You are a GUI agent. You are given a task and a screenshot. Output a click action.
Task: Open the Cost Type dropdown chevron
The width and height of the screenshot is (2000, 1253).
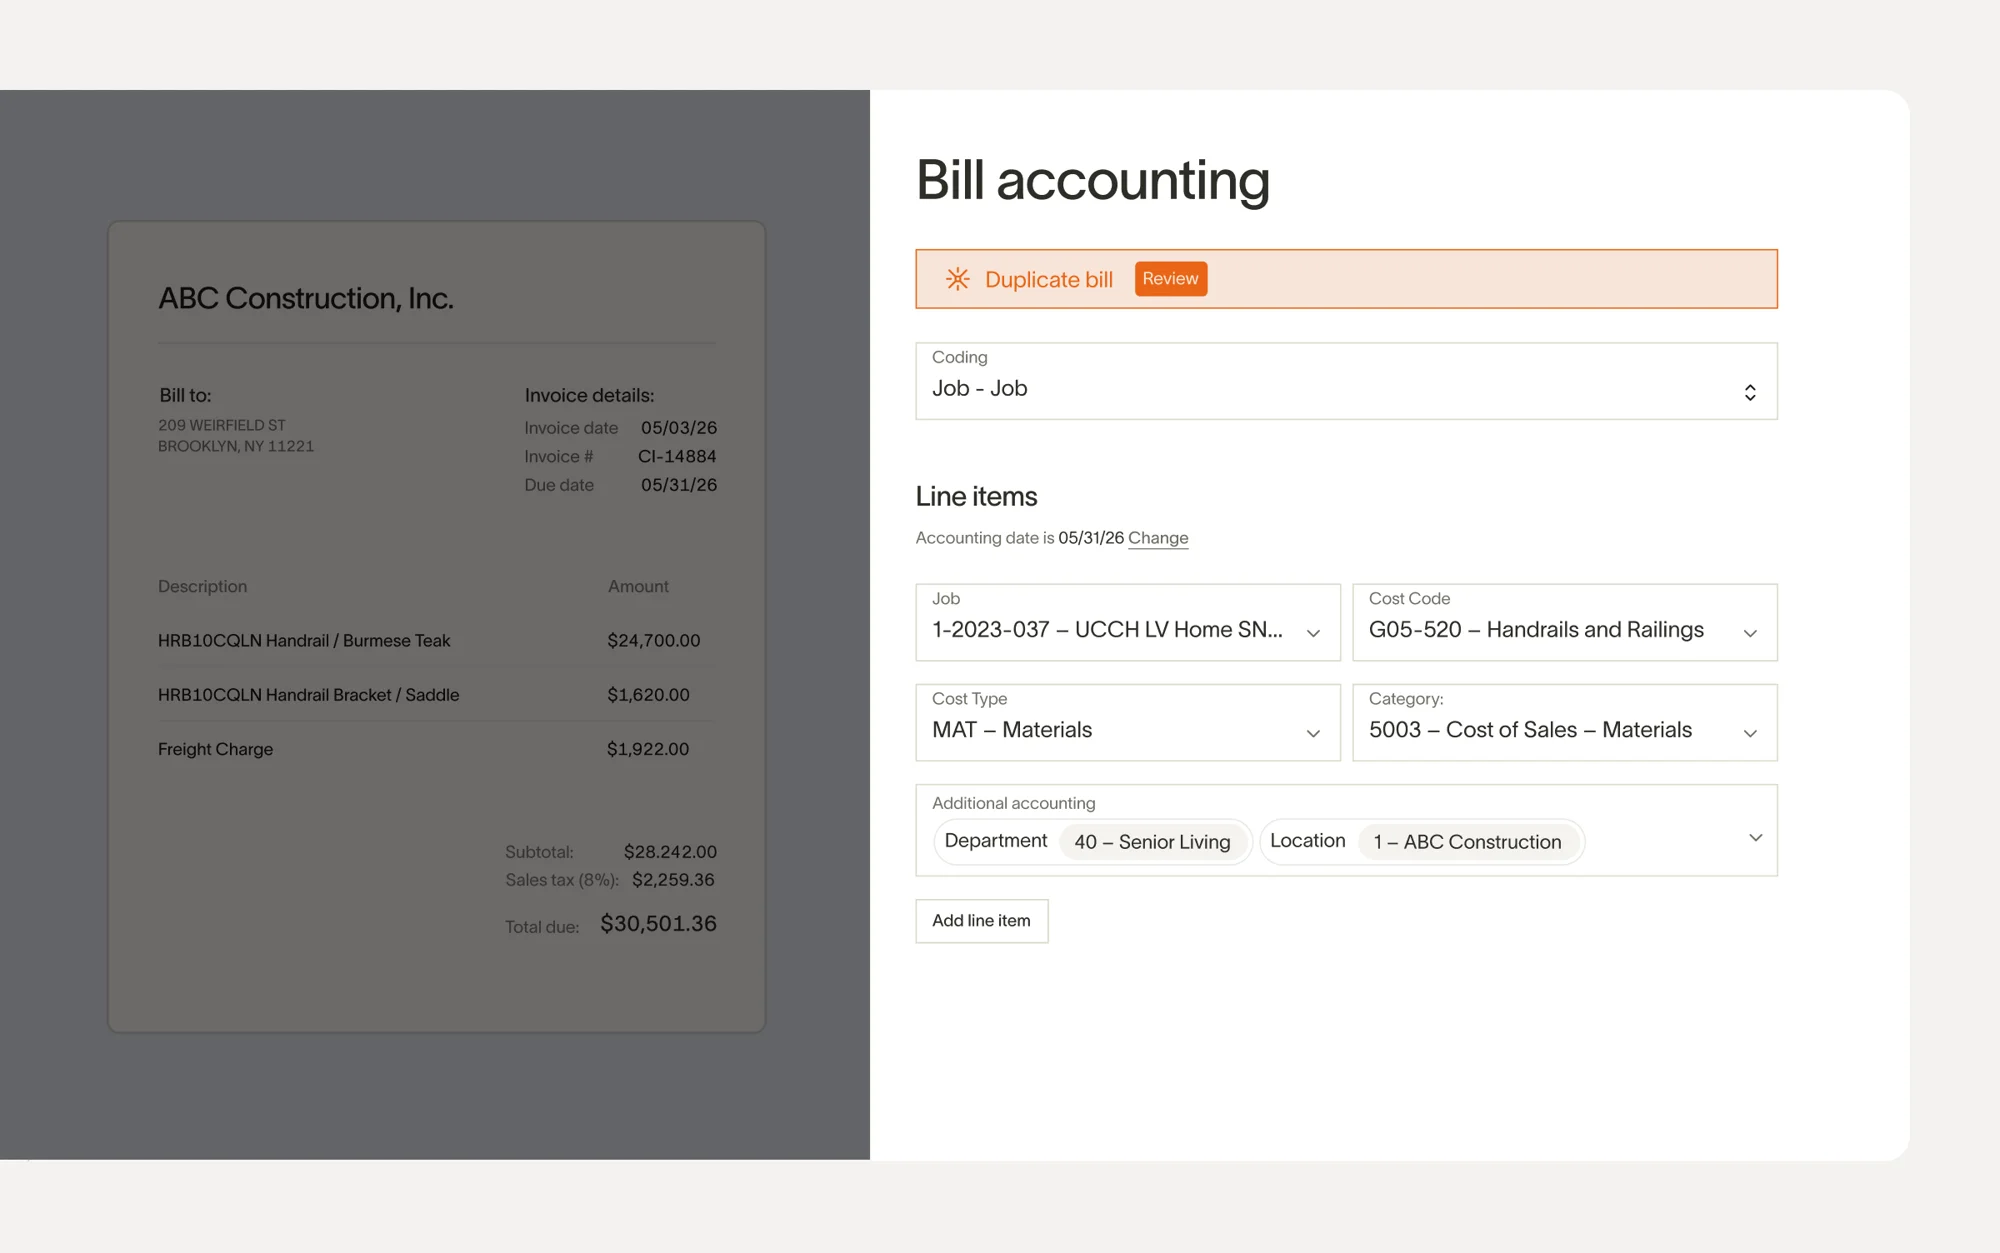point(1313,734)
